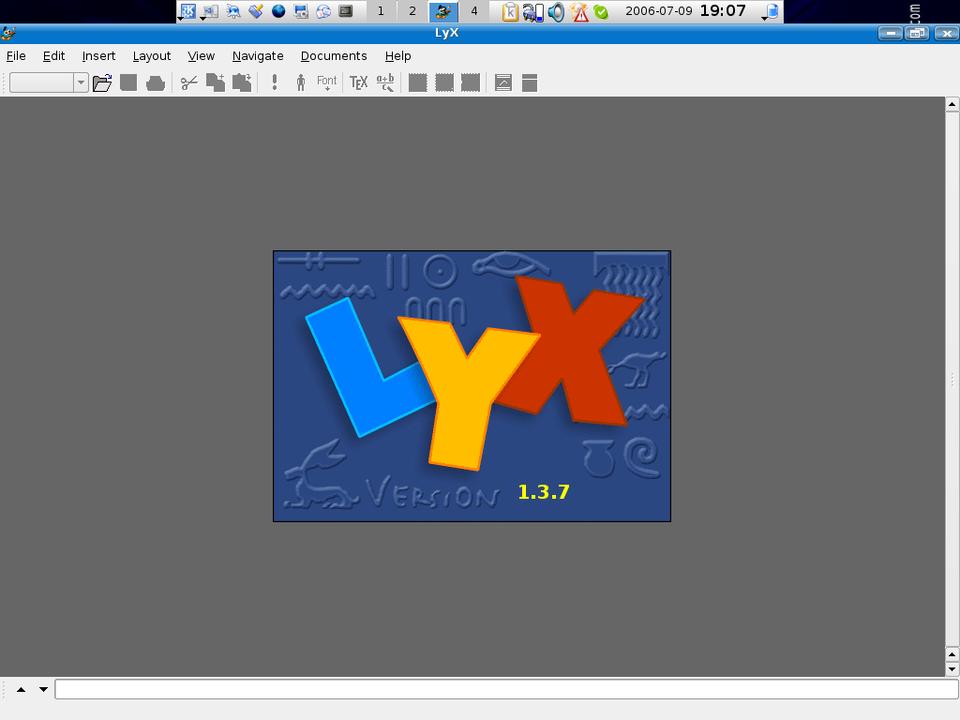Image resolution: width=960 pixels, height=720 pixels.
Task: Toggle noun style with the person icon
Action: [300, 83]
